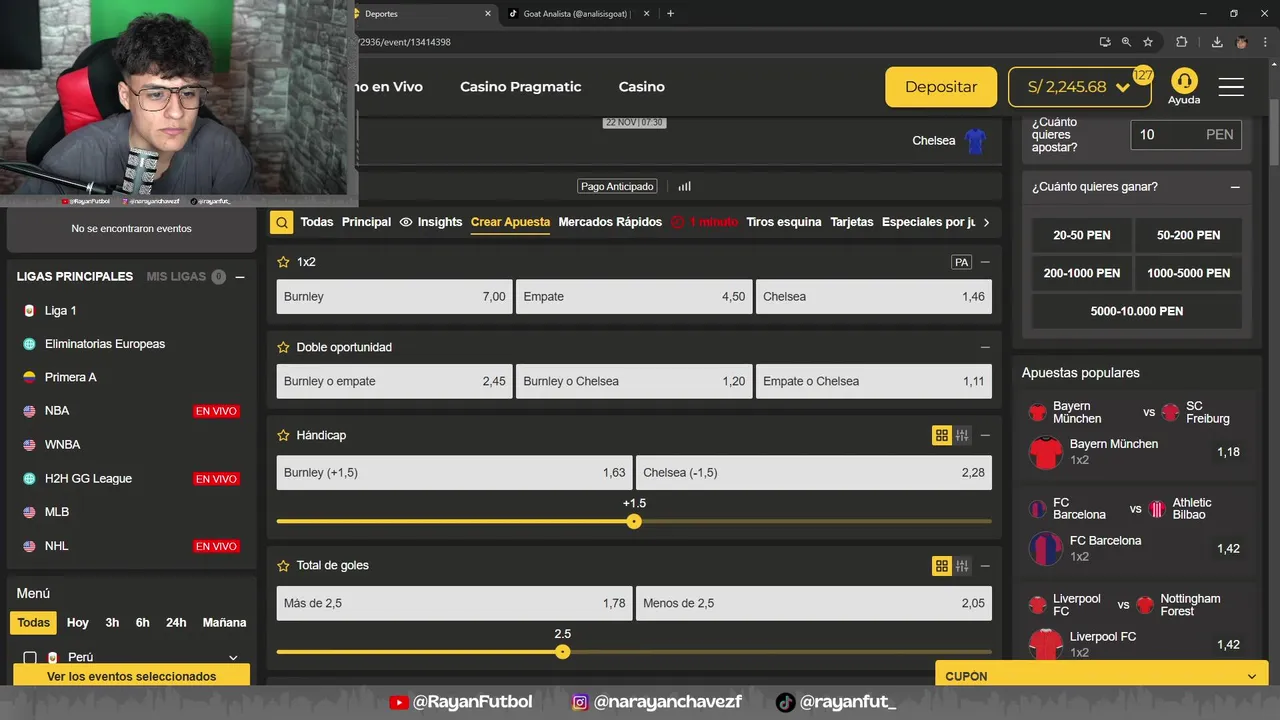Filter events by the 3h time option
Image resolution: width=1280 pixels, height=720 pixels.
click(112, 623)
